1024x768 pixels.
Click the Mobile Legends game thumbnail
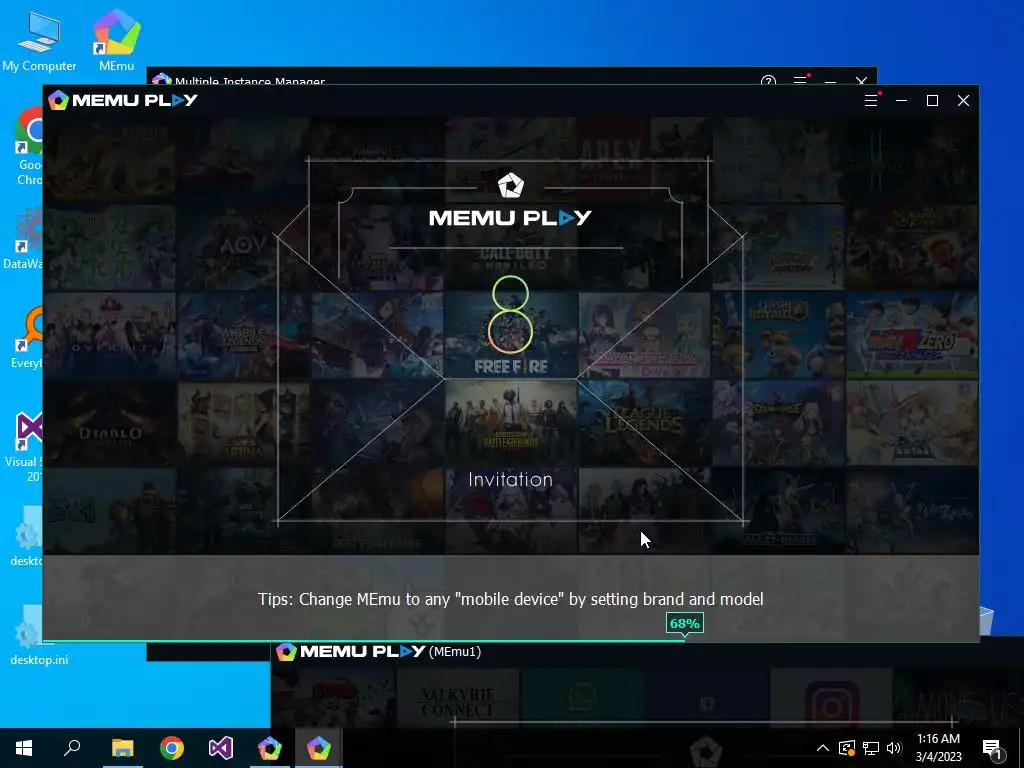(243, 335)
